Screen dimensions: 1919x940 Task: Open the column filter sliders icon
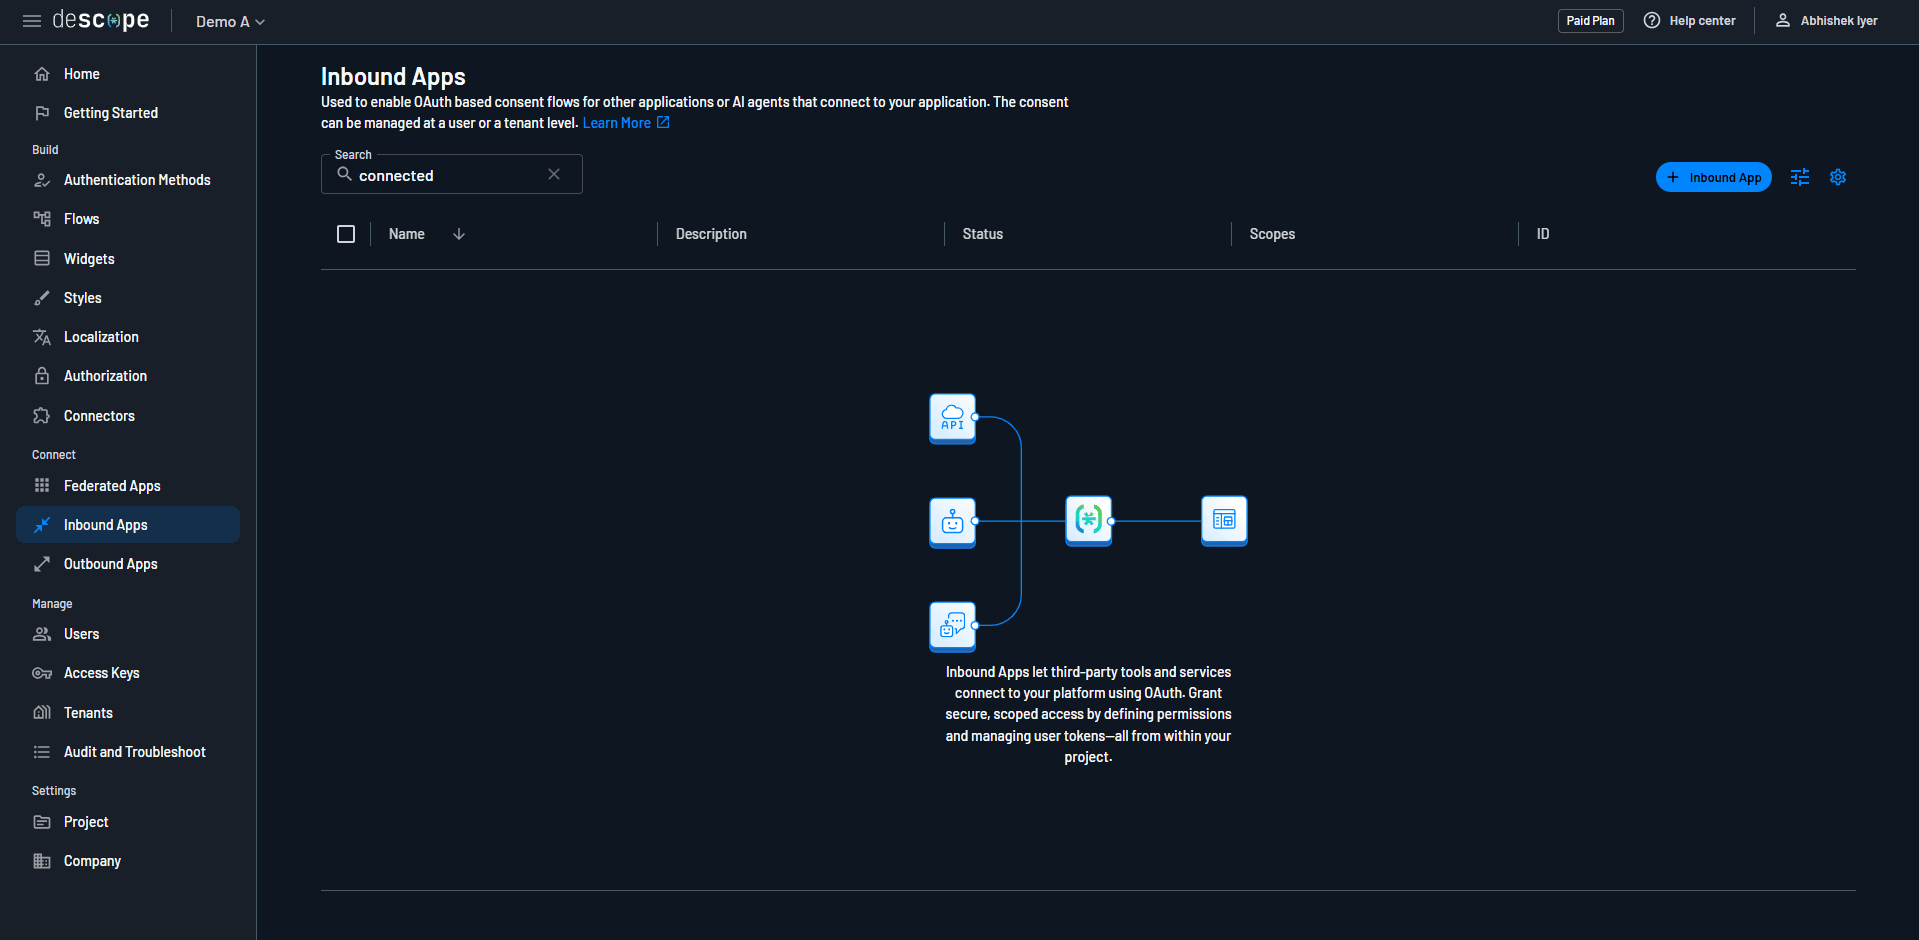tap(1799, 177)
